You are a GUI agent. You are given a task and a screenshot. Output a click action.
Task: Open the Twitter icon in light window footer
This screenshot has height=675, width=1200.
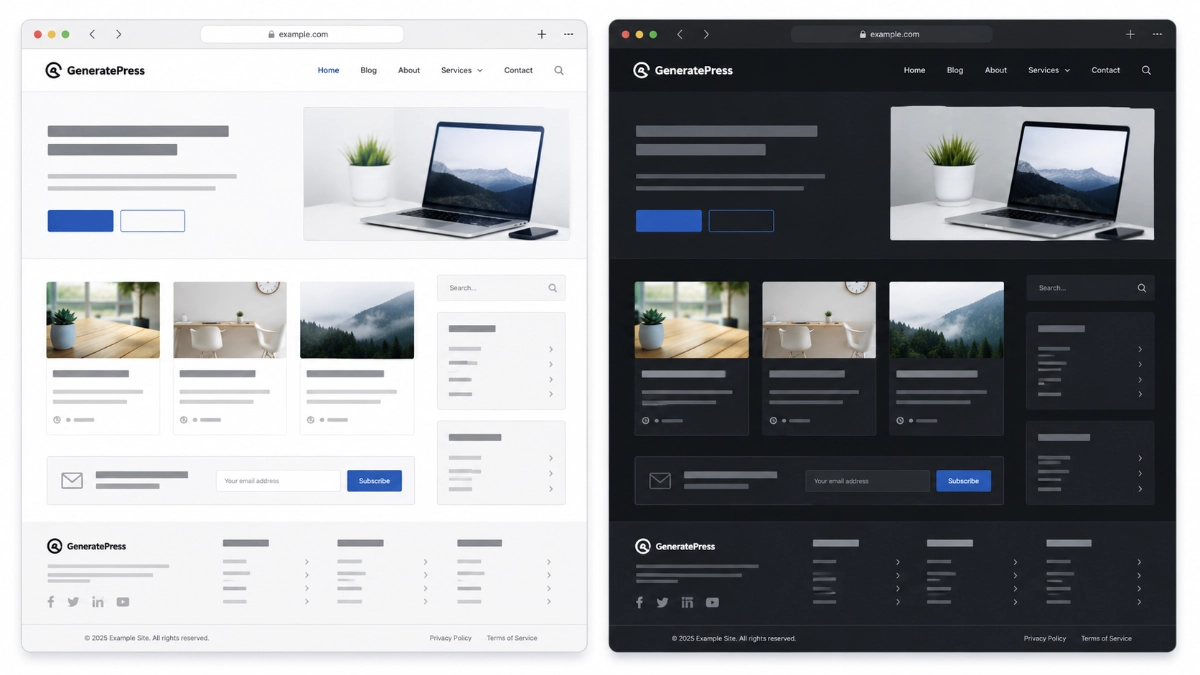73,602
